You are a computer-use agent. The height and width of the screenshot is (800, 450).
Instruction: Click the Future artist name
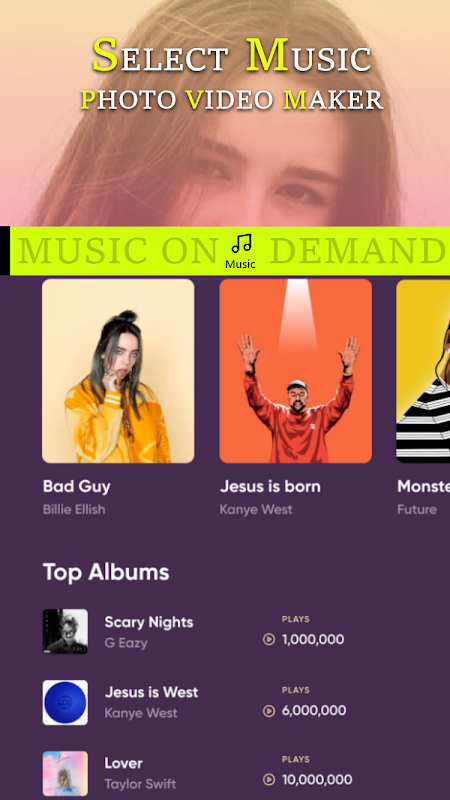(x=417, y=509)
